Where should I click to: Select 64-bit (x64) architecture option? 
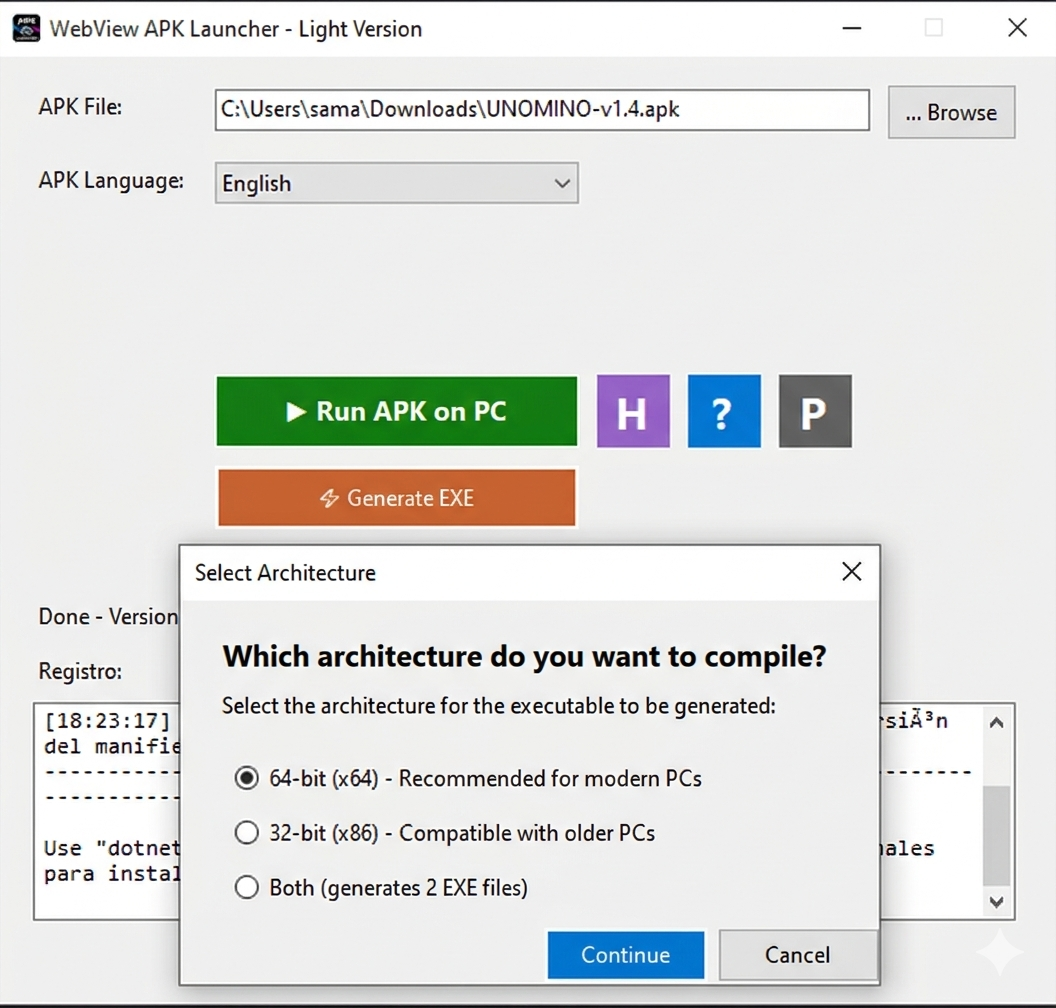point(468,778)
